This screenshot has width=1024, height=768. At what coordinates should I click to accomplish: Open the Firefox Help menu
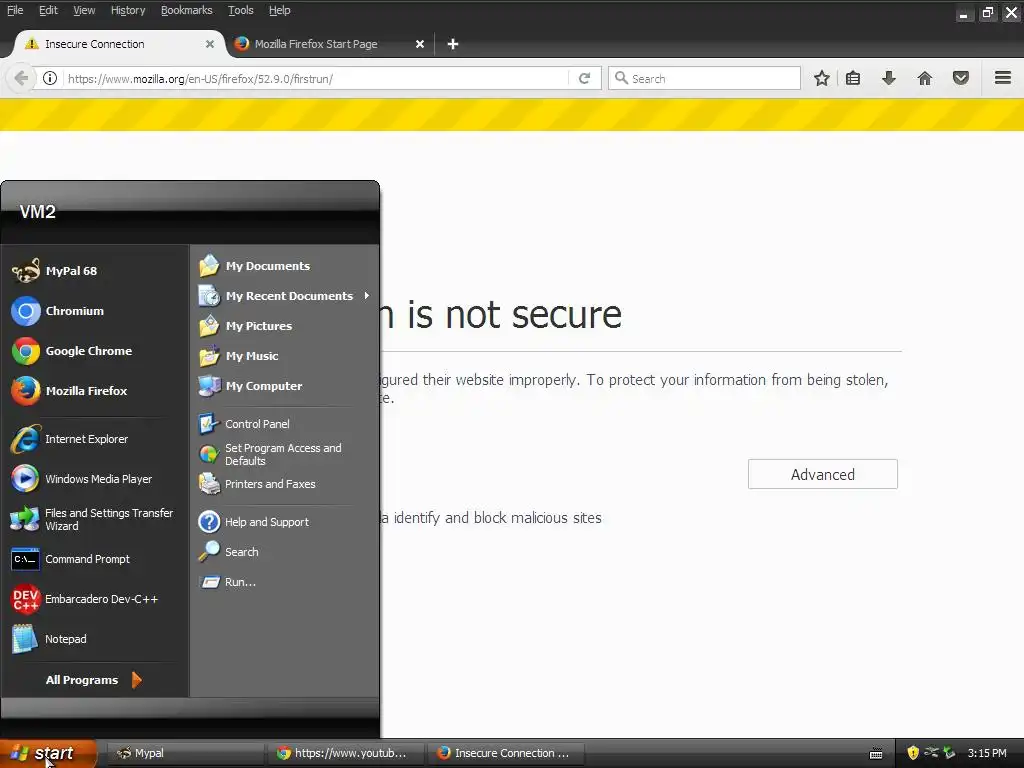[280, 10]
